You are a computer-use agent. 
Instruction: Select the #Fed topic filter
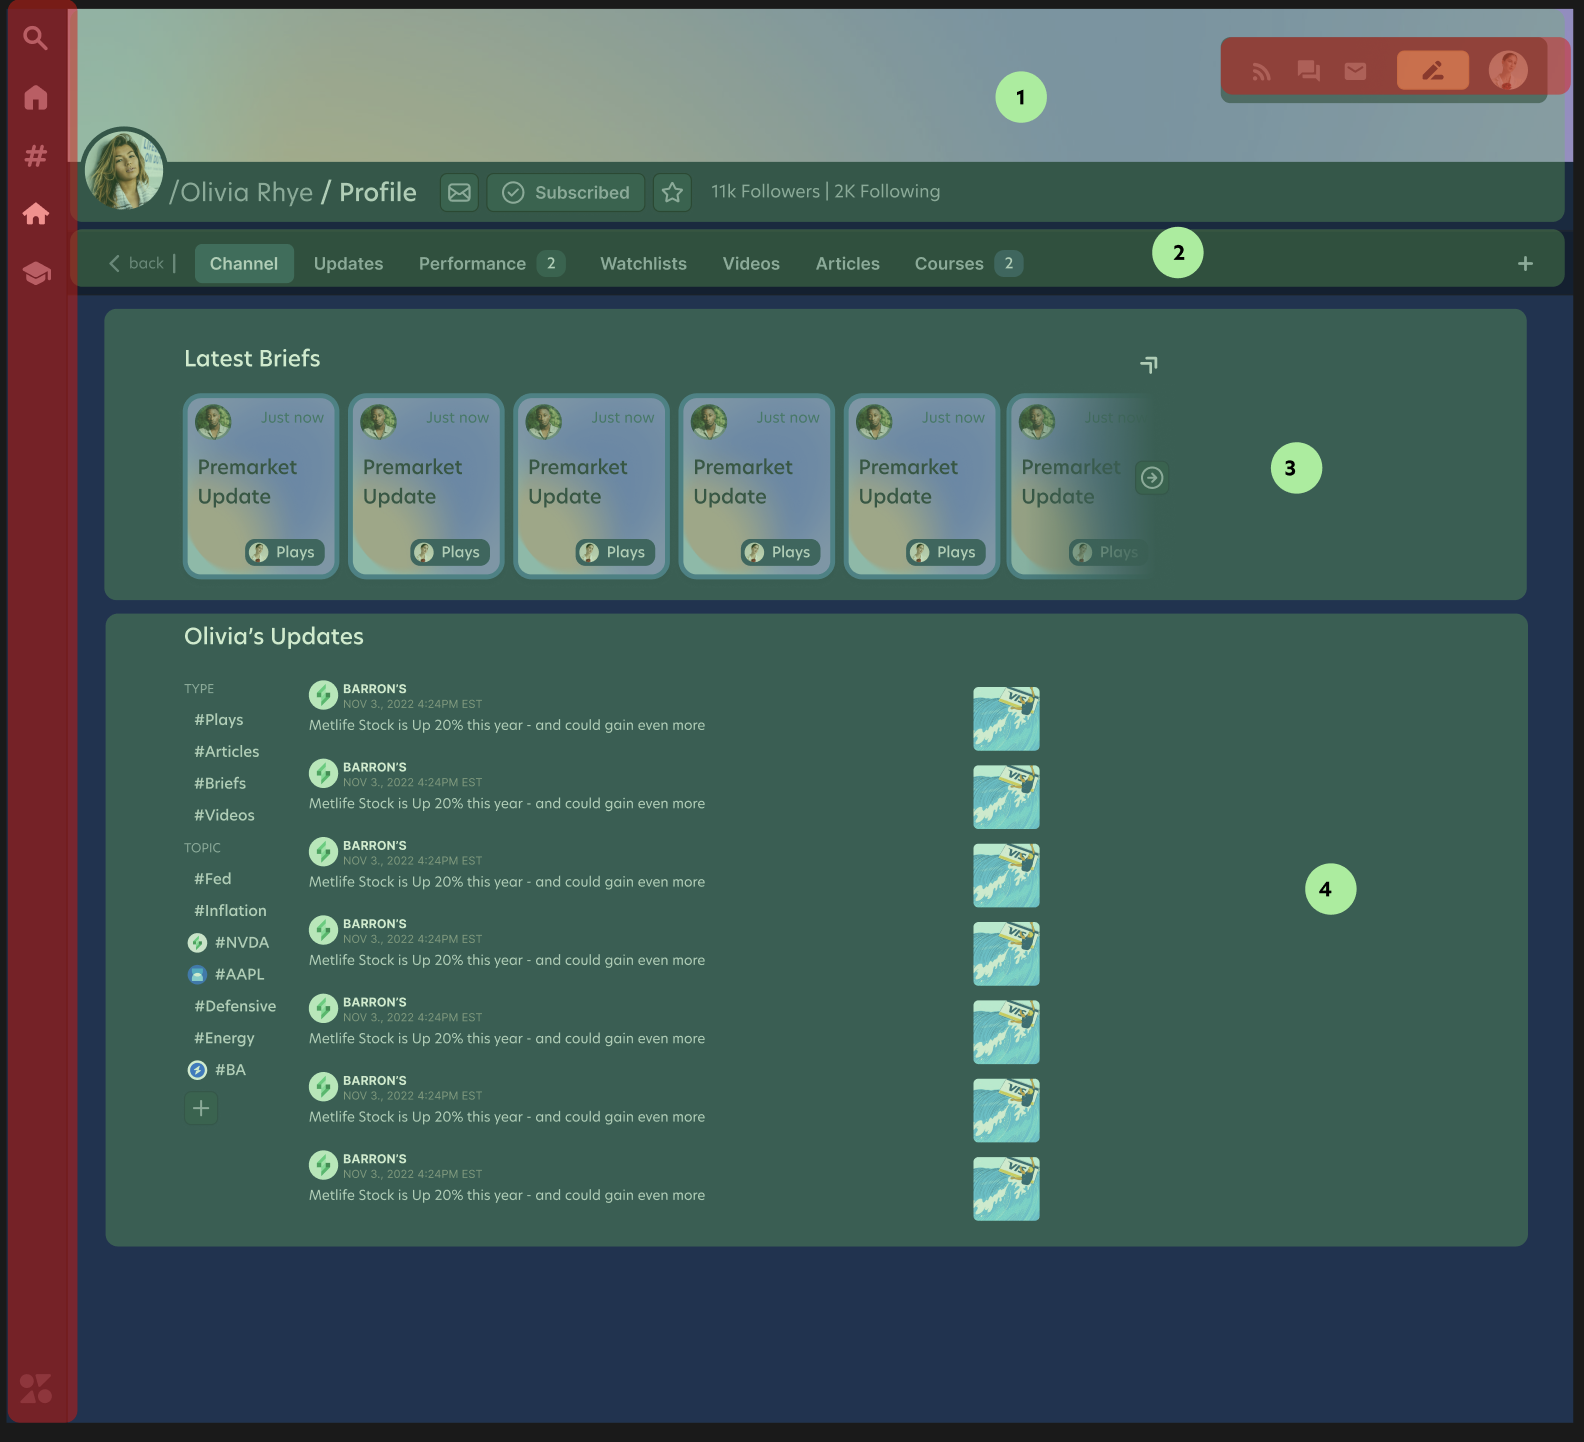(213, 879)
